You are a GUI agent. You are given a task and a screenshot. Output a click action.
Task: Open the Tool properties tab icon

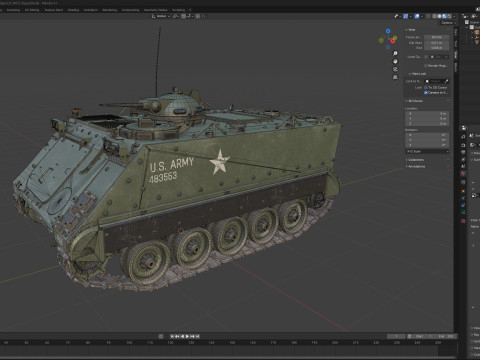click(463, 137)
